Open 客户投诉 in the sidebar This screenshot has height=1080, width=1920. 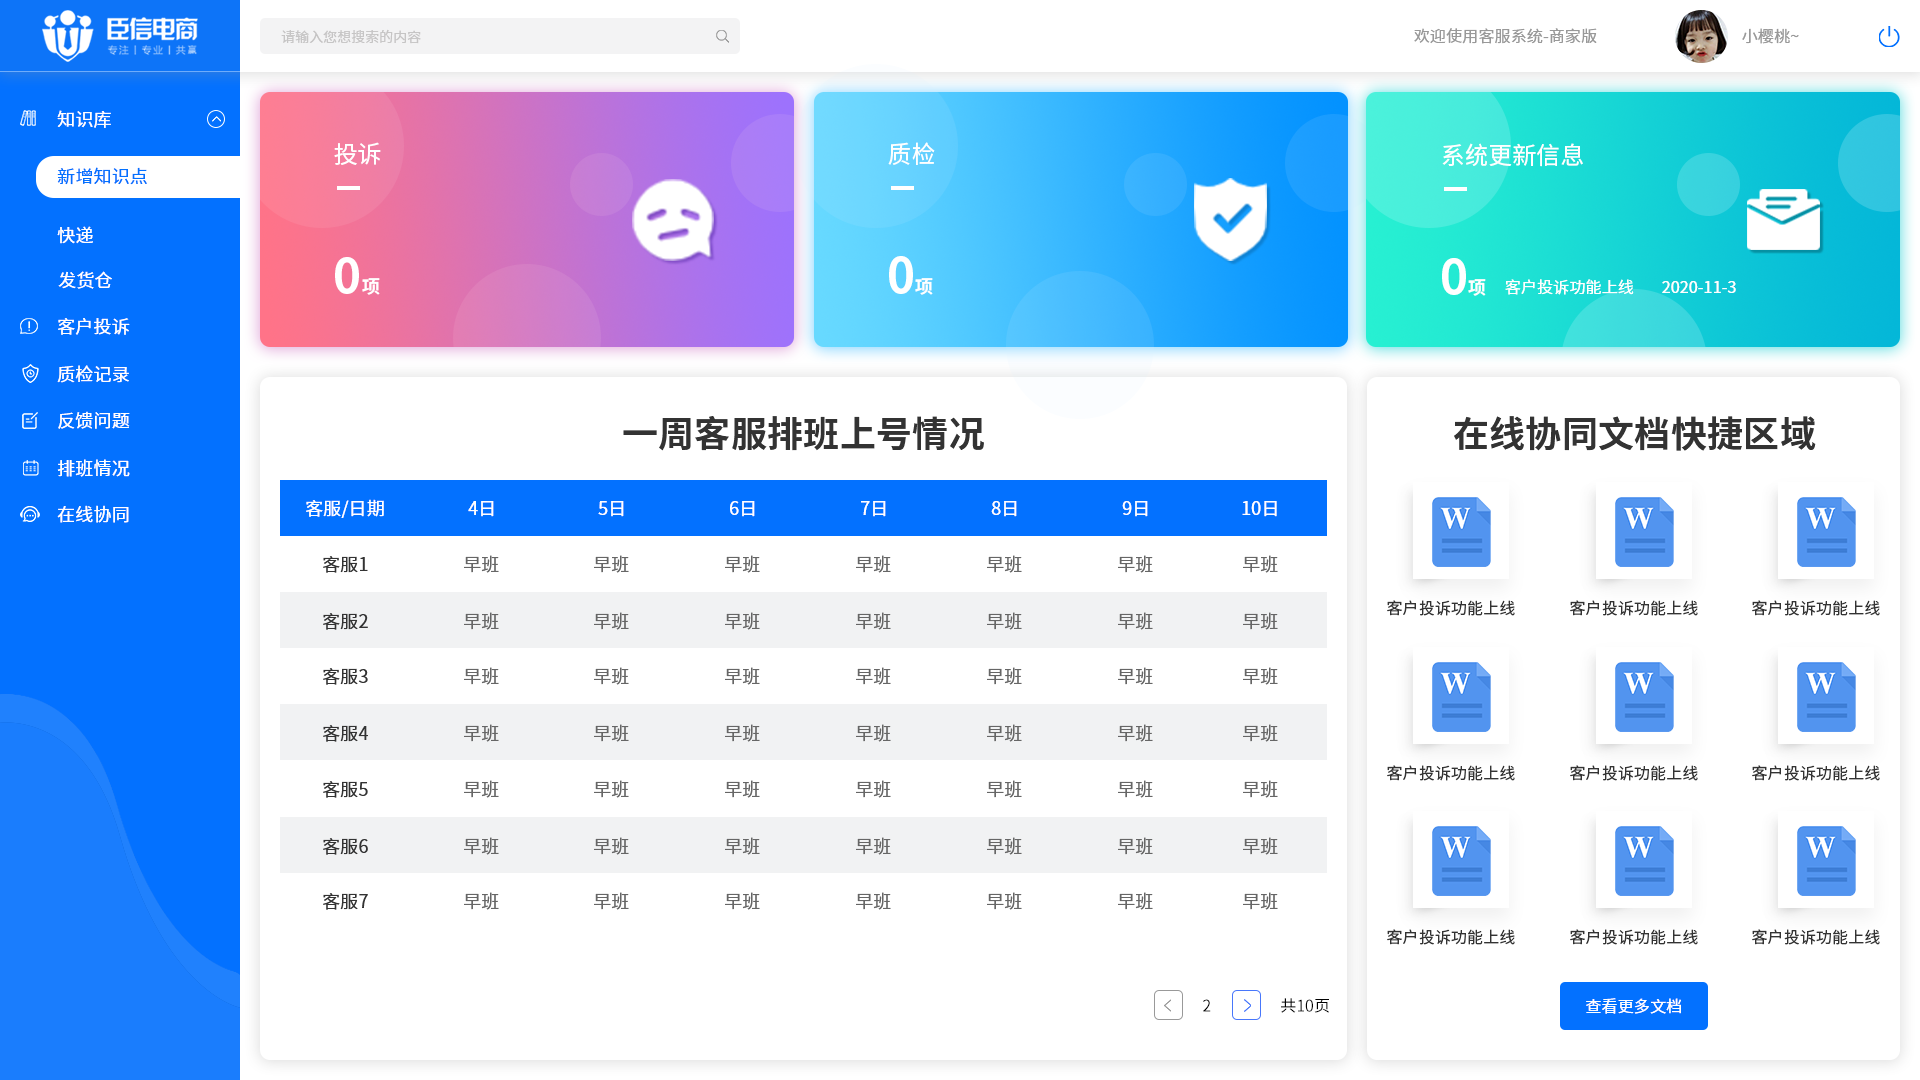pos(93,327)
